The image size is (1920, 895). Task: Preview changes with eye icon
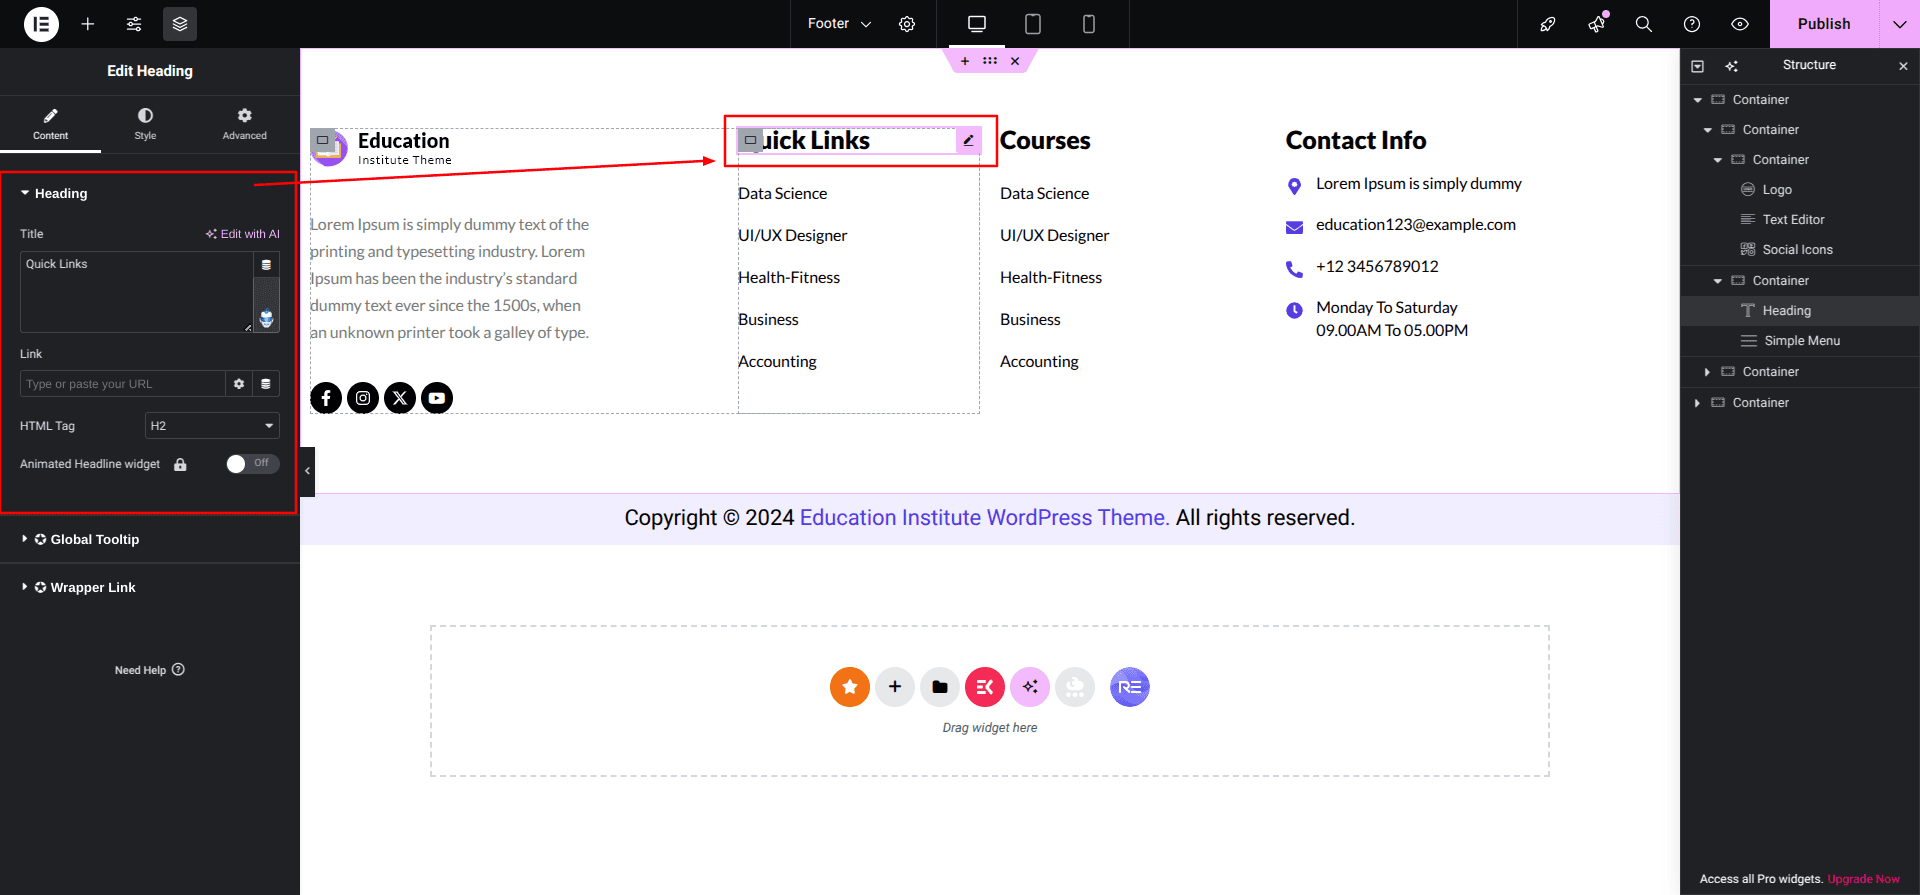(x=1740, y=24)
